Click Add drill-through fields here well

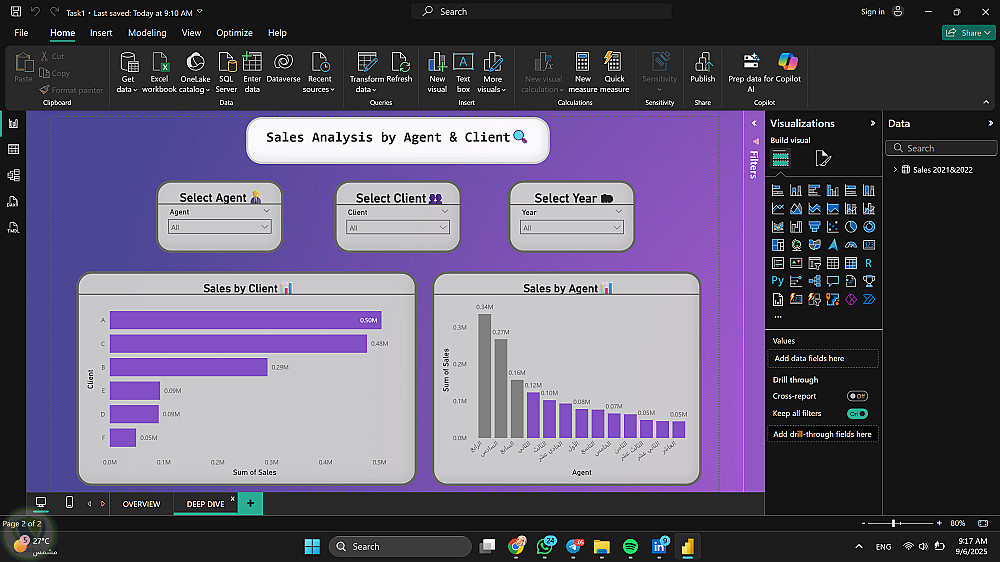823,434
